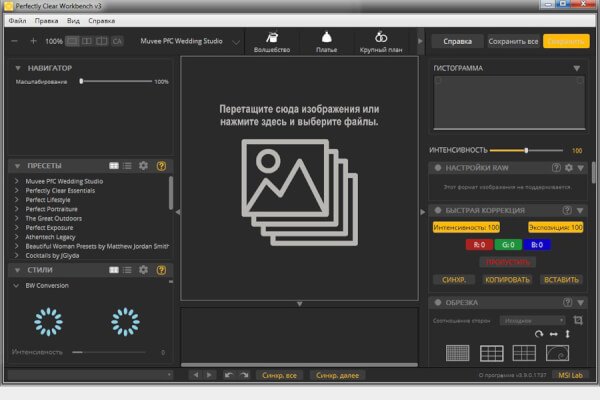
Task: Select the before/after comparison view icon
Action: point(102,41)
